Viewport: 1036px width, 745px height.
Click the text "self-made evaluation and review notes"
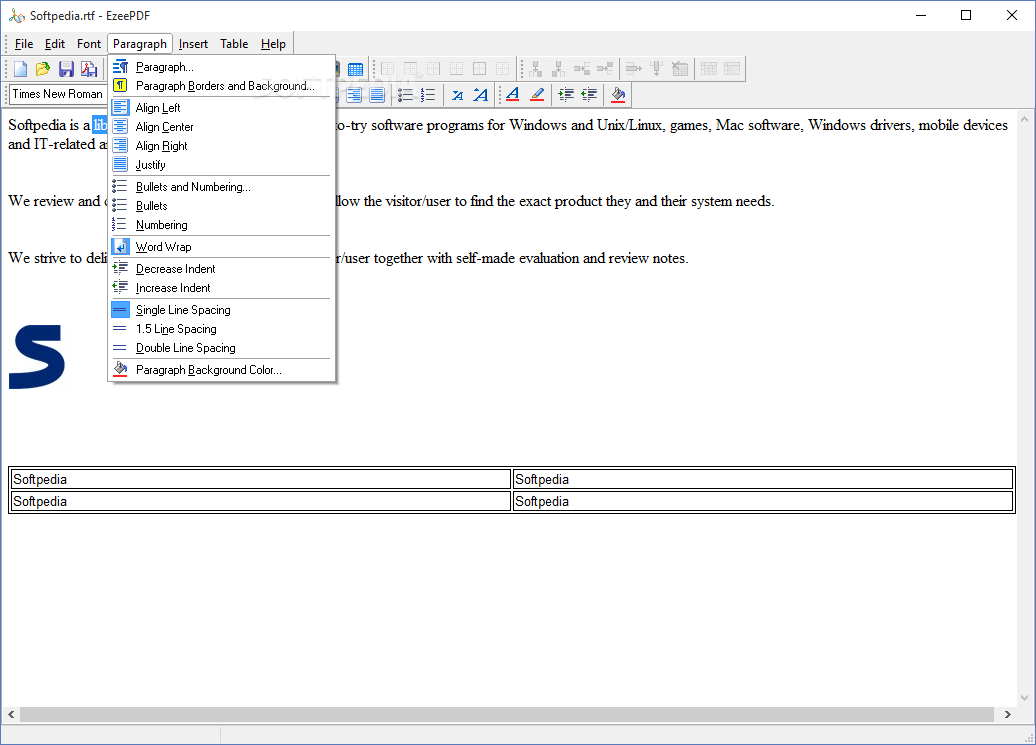click(x=572, y=258)
